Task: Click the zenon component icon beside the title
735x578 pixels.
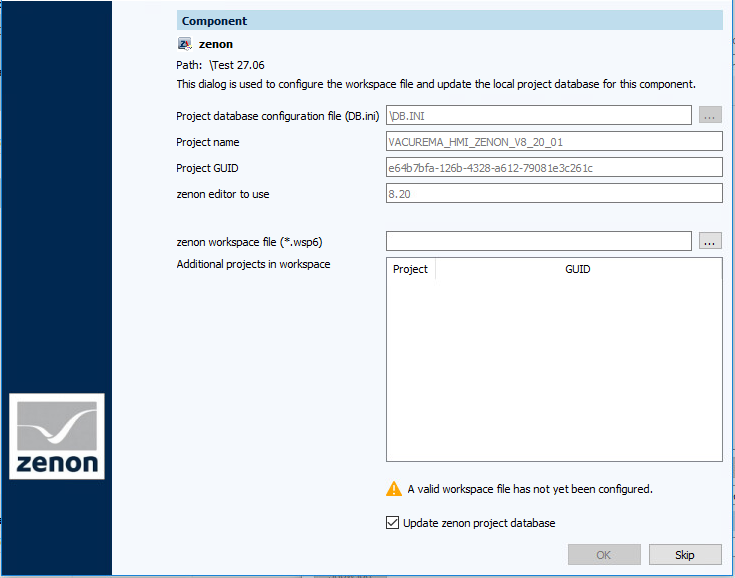Action: coord(185,44)
